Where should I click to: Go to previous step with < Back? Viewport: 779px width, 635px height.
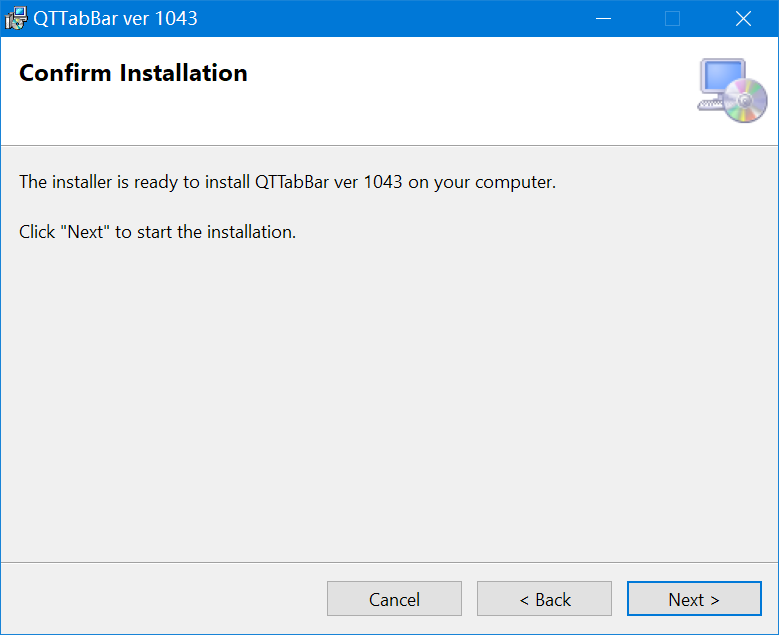pos(545,599)
